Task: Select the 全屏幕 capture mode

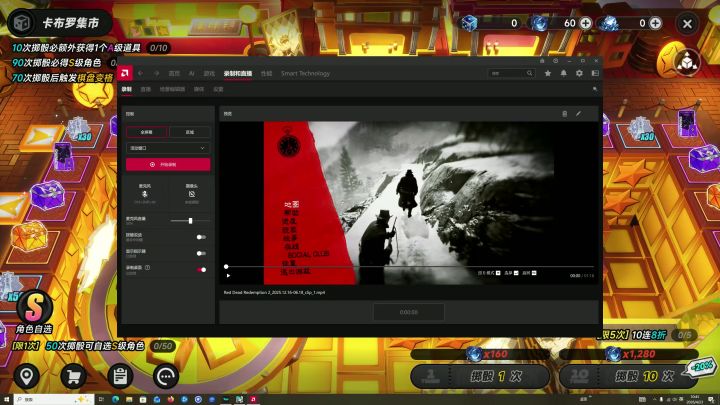Action: [147, 132]
